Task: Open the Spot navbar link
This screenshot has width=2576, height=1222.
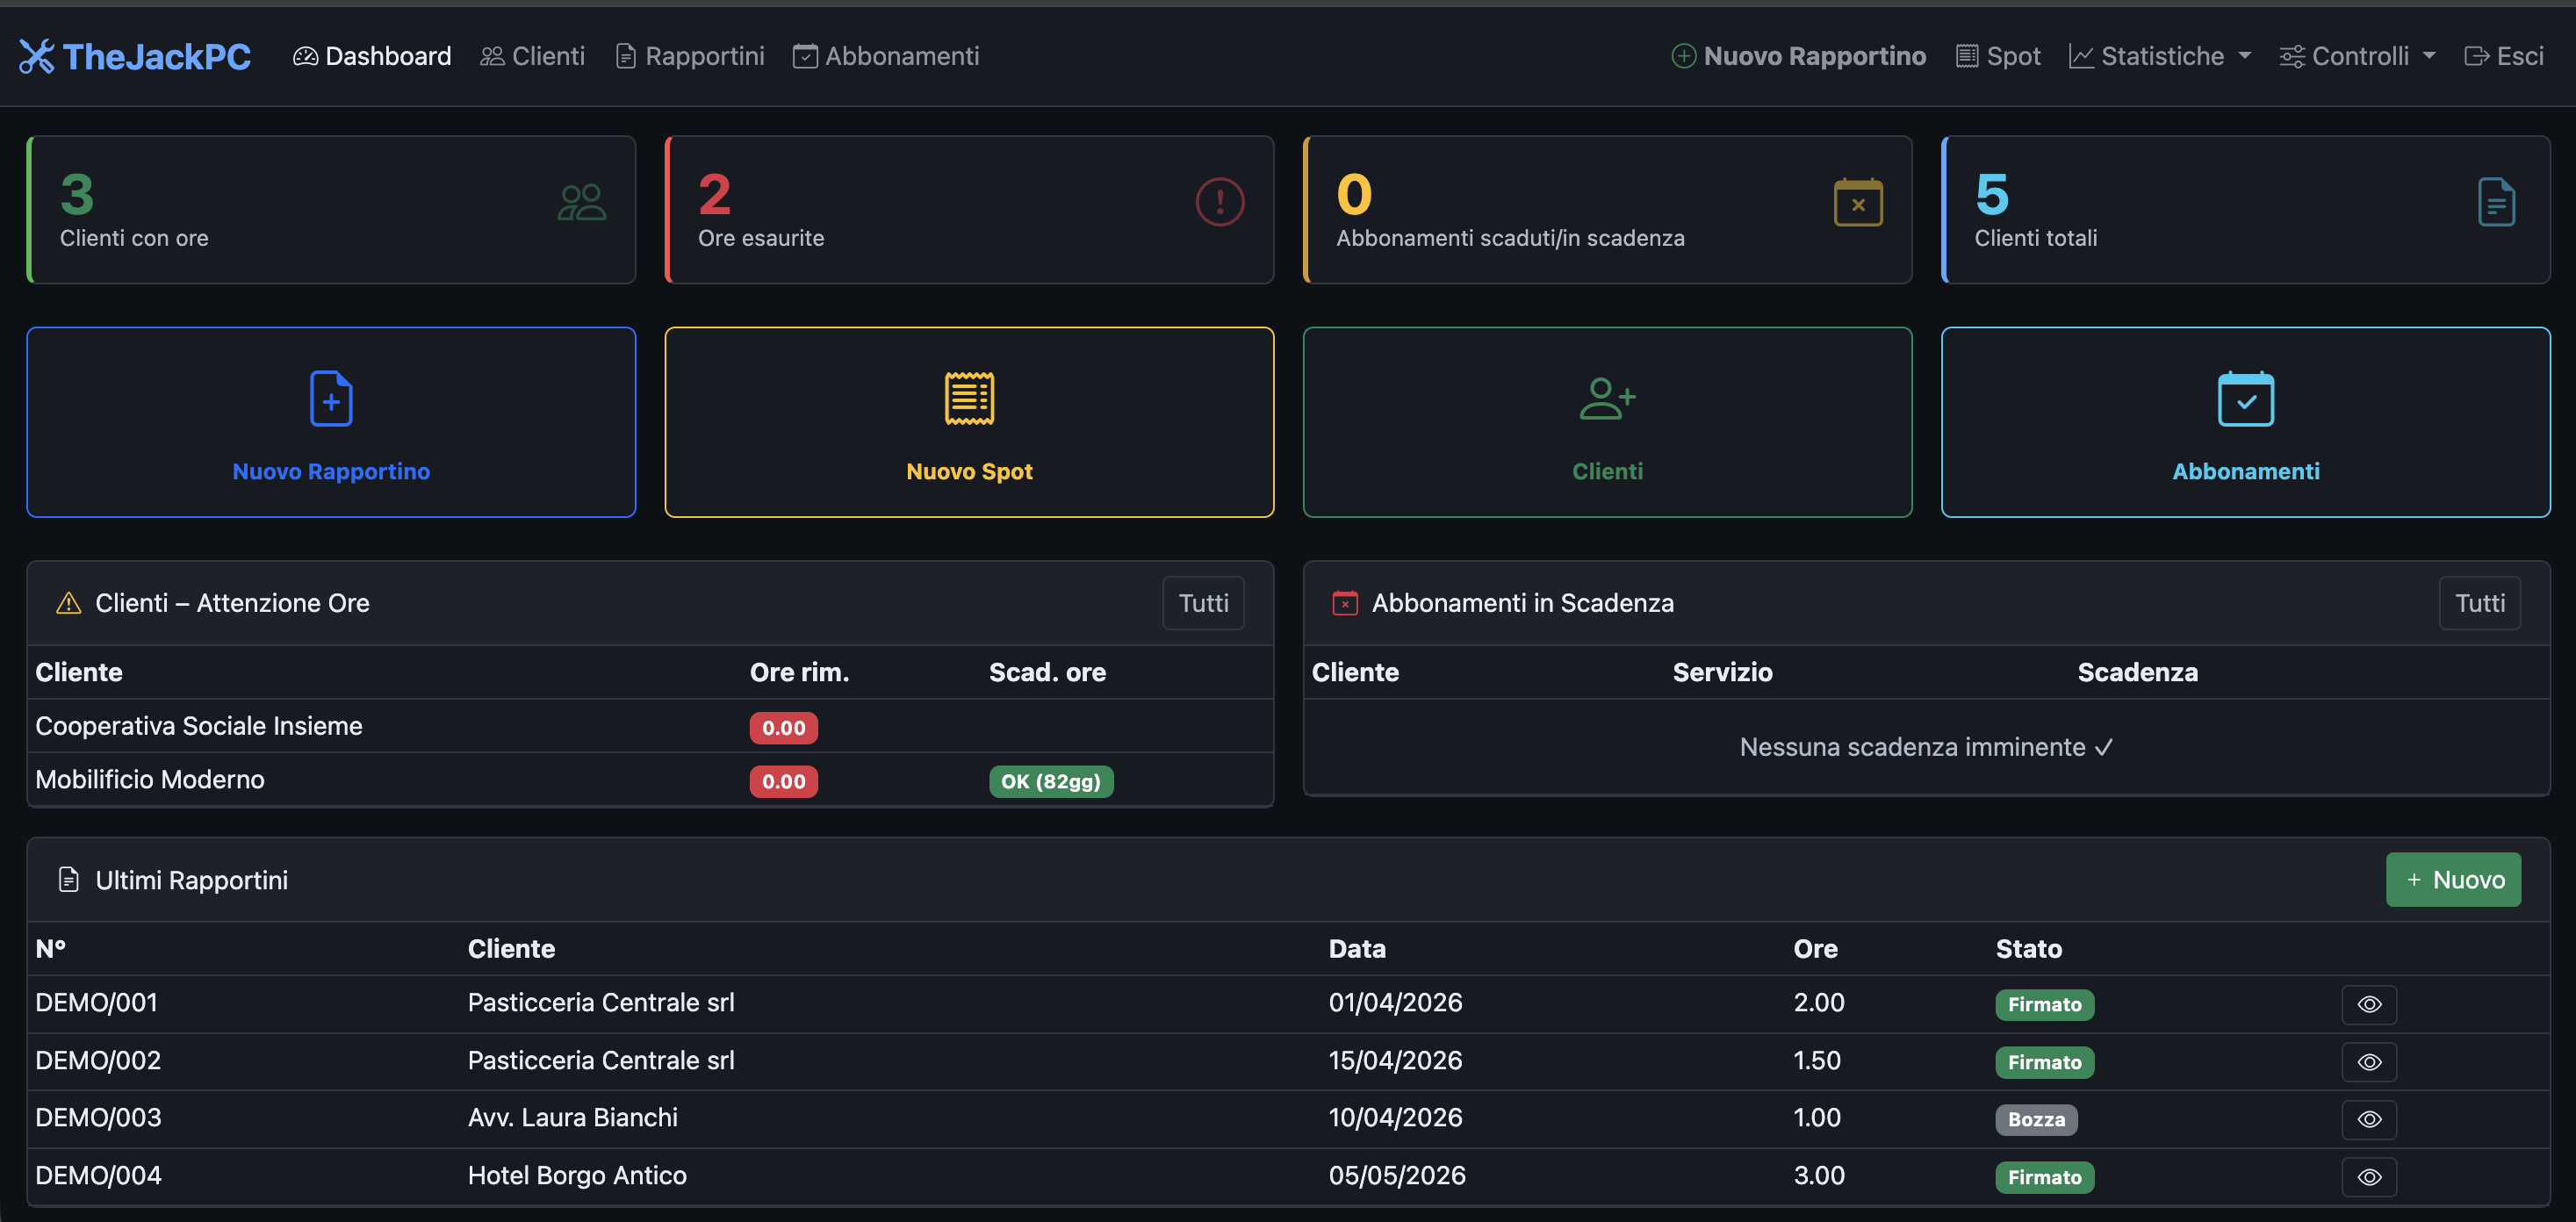Action: [x=1998, y=56]
